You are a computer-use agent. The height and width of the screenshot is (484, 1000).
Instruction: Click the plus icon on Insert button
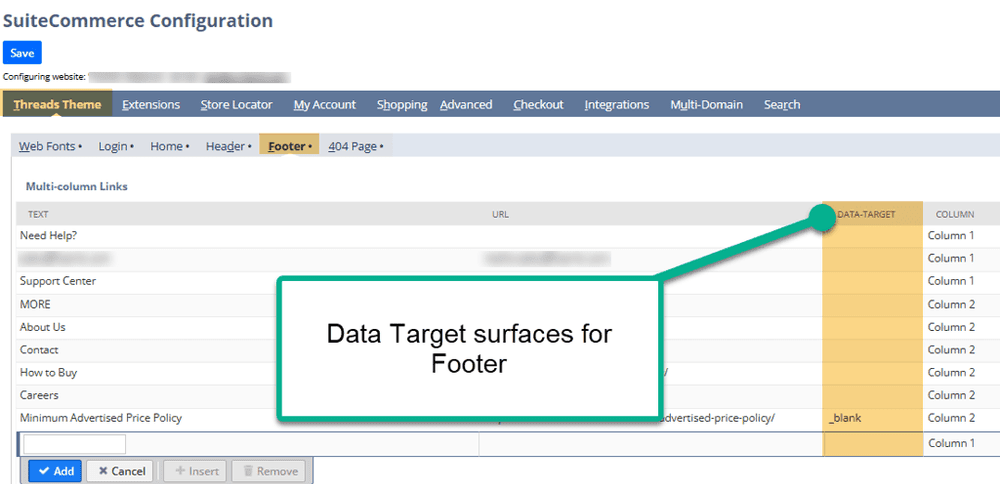(x=179, y=471)
